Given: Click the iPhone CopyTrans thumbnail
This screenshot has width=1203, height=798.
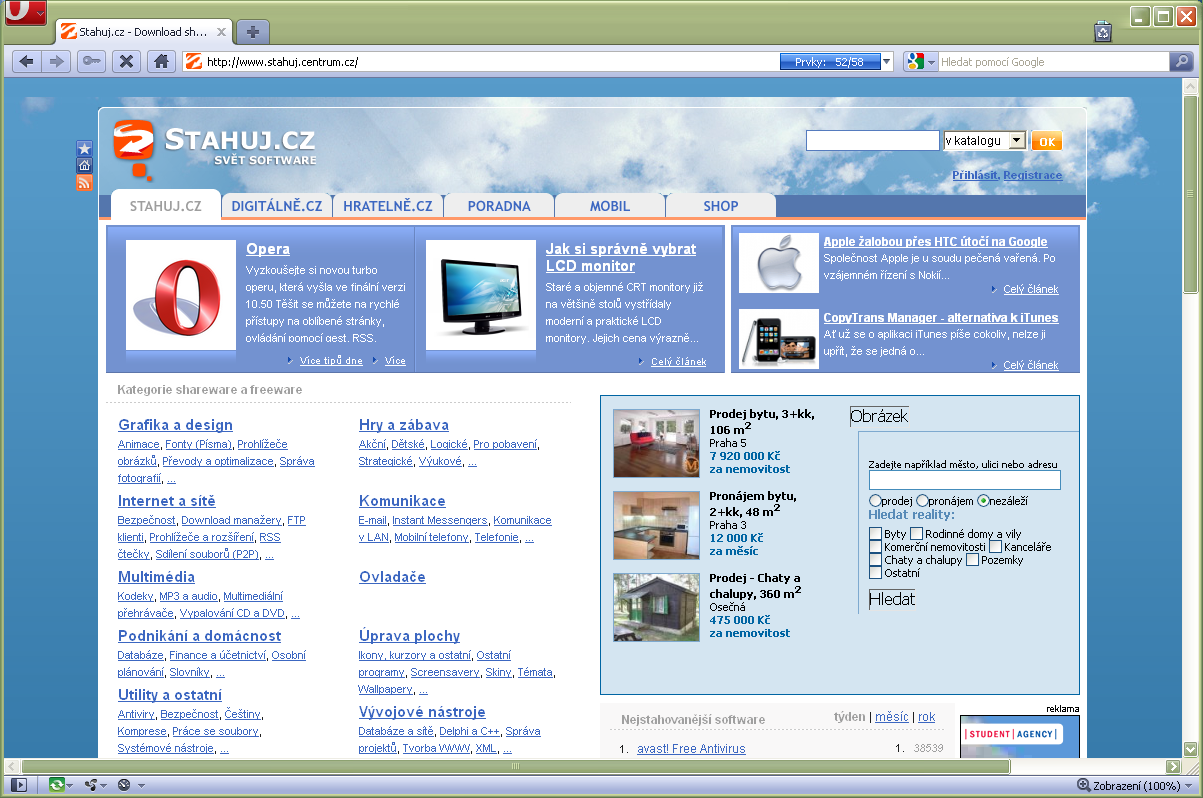Looking at the screenshot, I should pos(779,338).
